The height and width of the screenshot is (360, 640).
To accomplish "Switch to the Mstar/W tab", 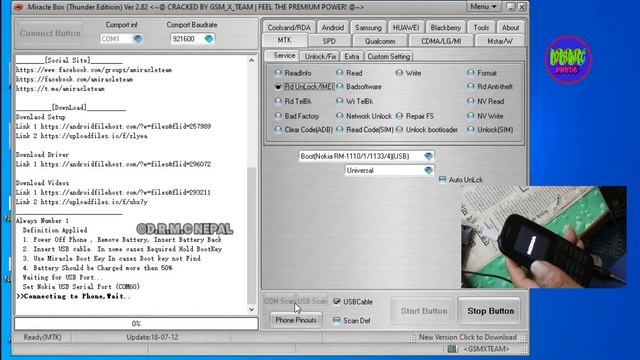I will 500,41.
